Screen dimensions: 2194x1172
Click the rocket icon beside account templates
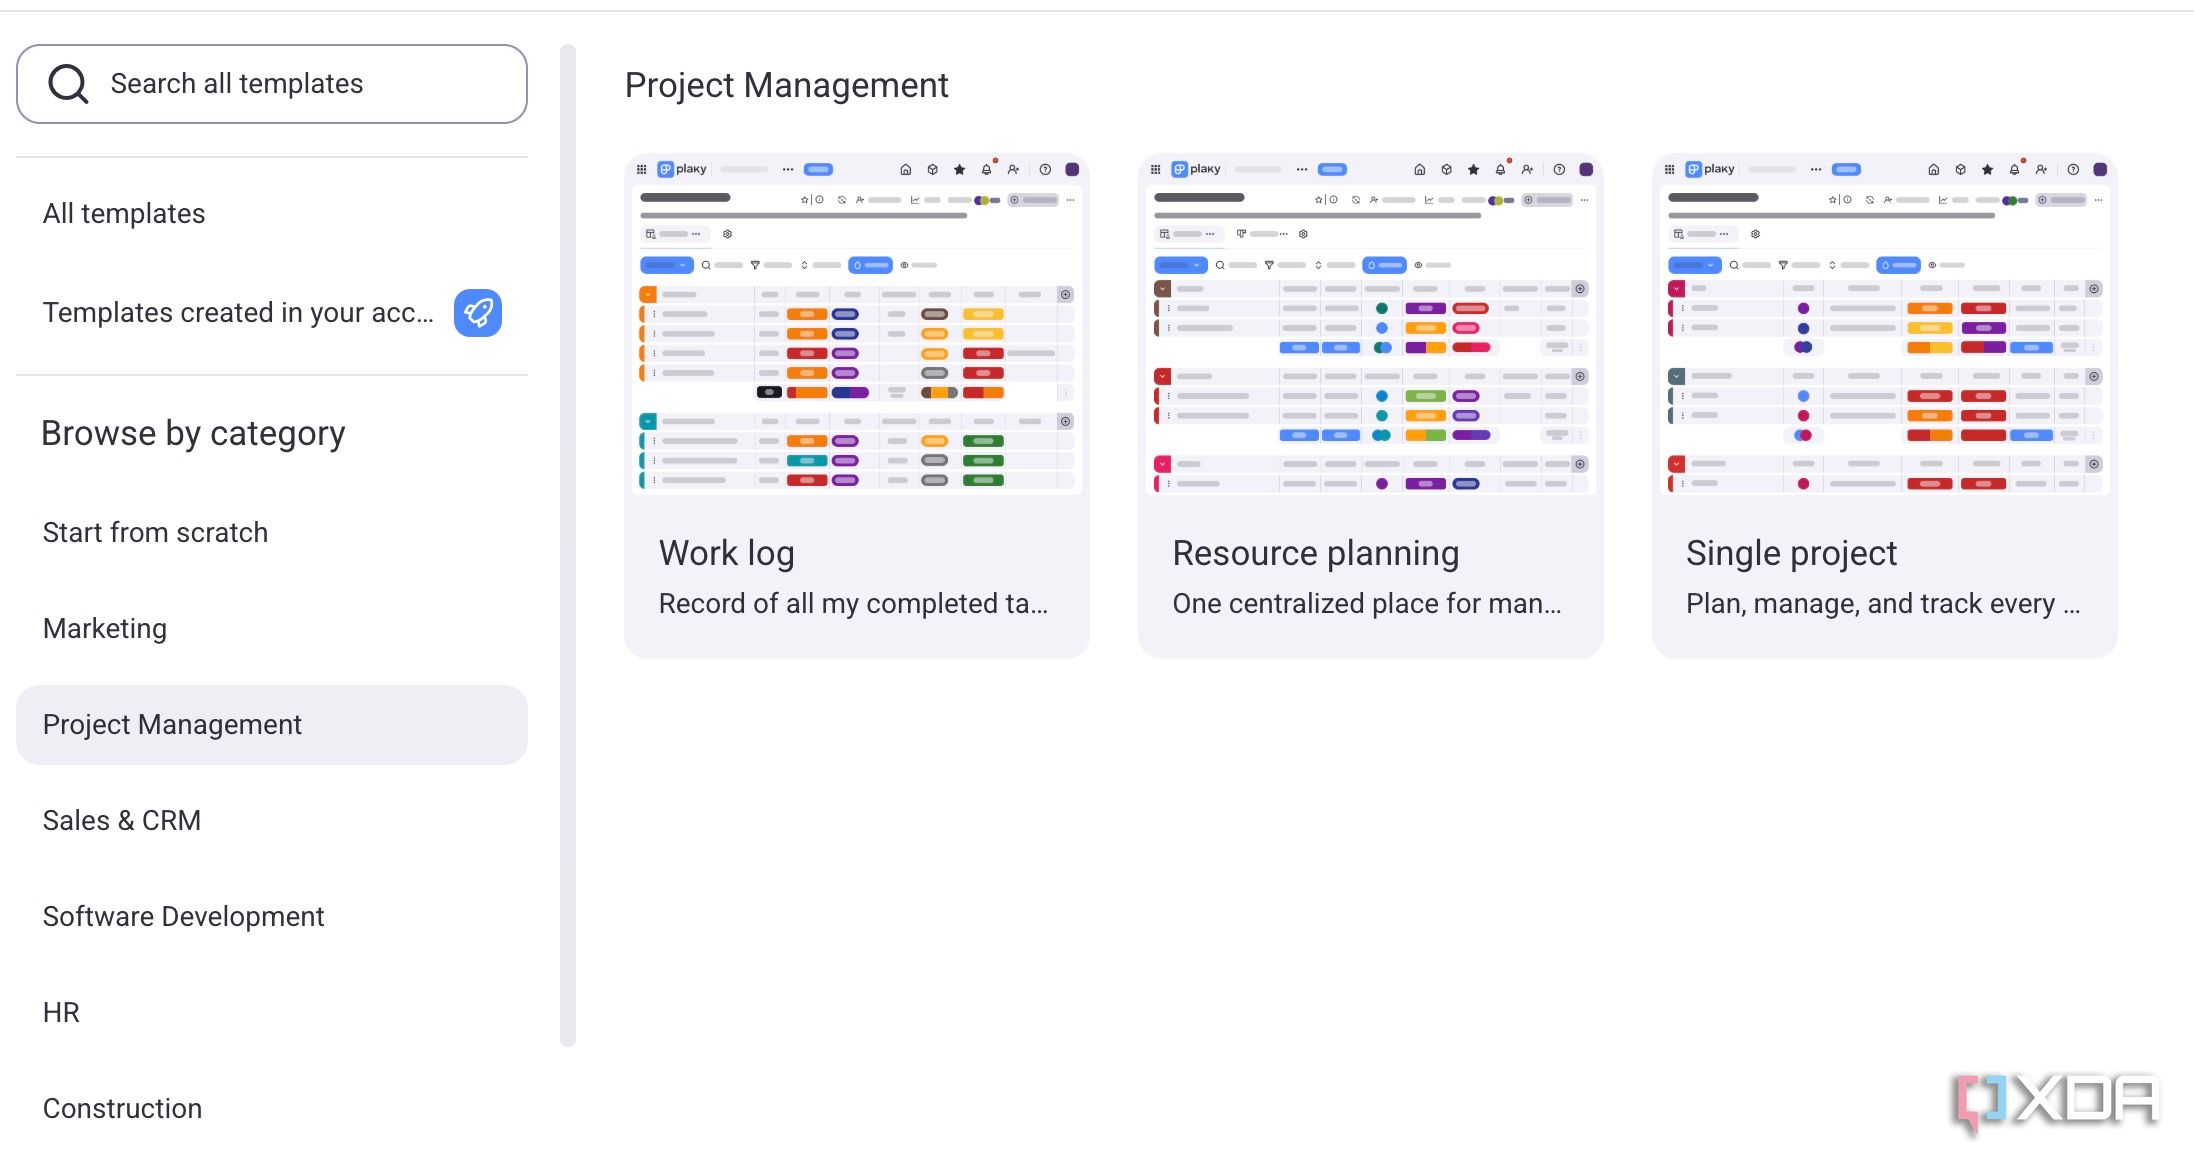point(478,313)
